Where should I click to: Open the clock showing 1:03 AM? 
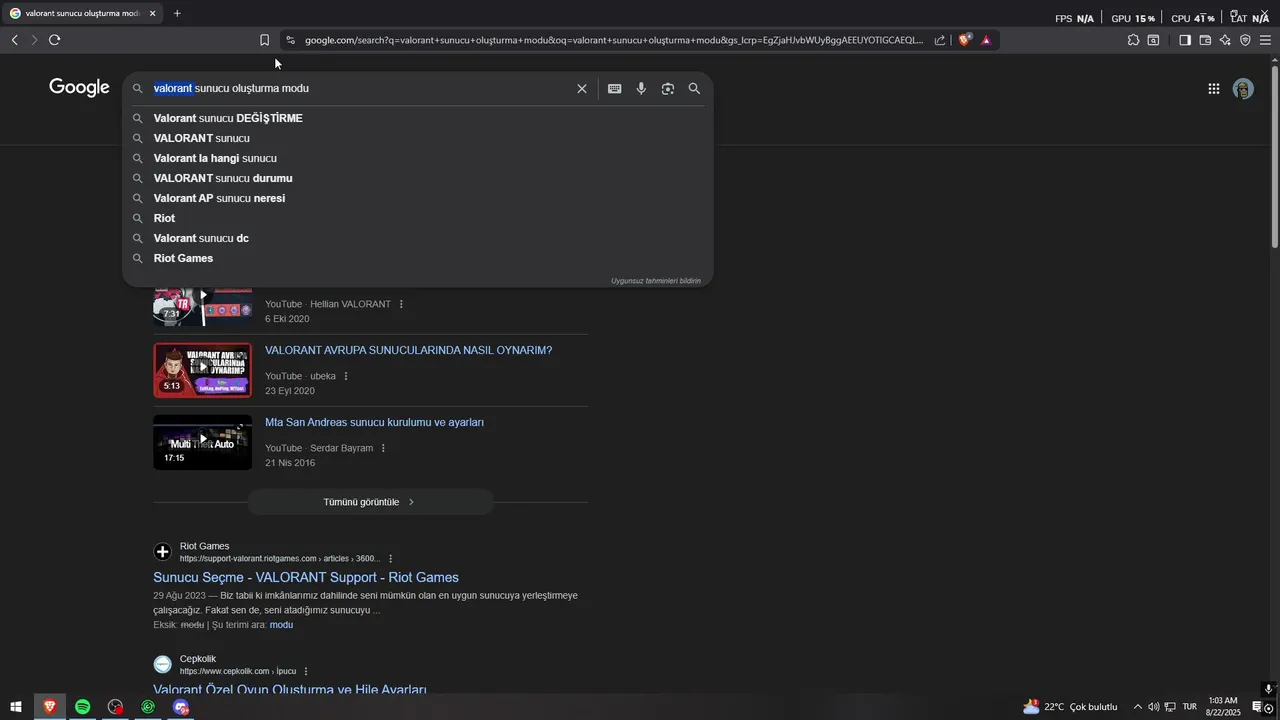click(x=1224, y=707)
